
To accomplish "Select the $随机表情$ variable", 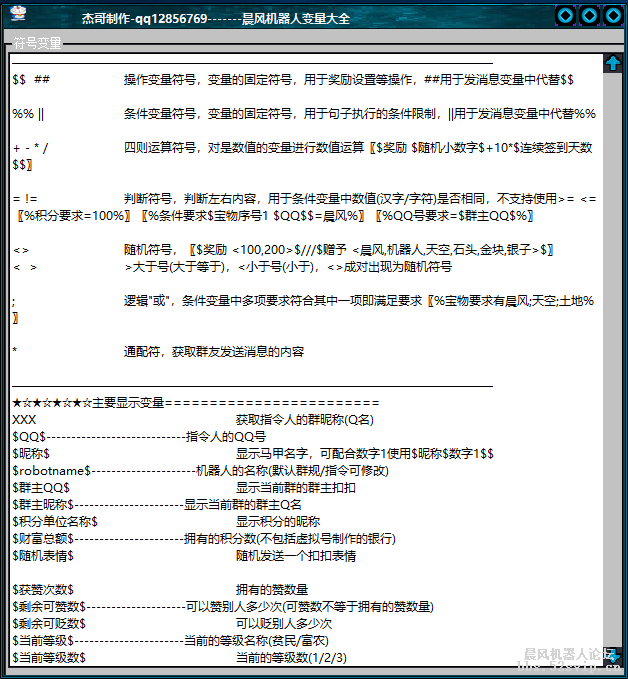I will point(43,556).
